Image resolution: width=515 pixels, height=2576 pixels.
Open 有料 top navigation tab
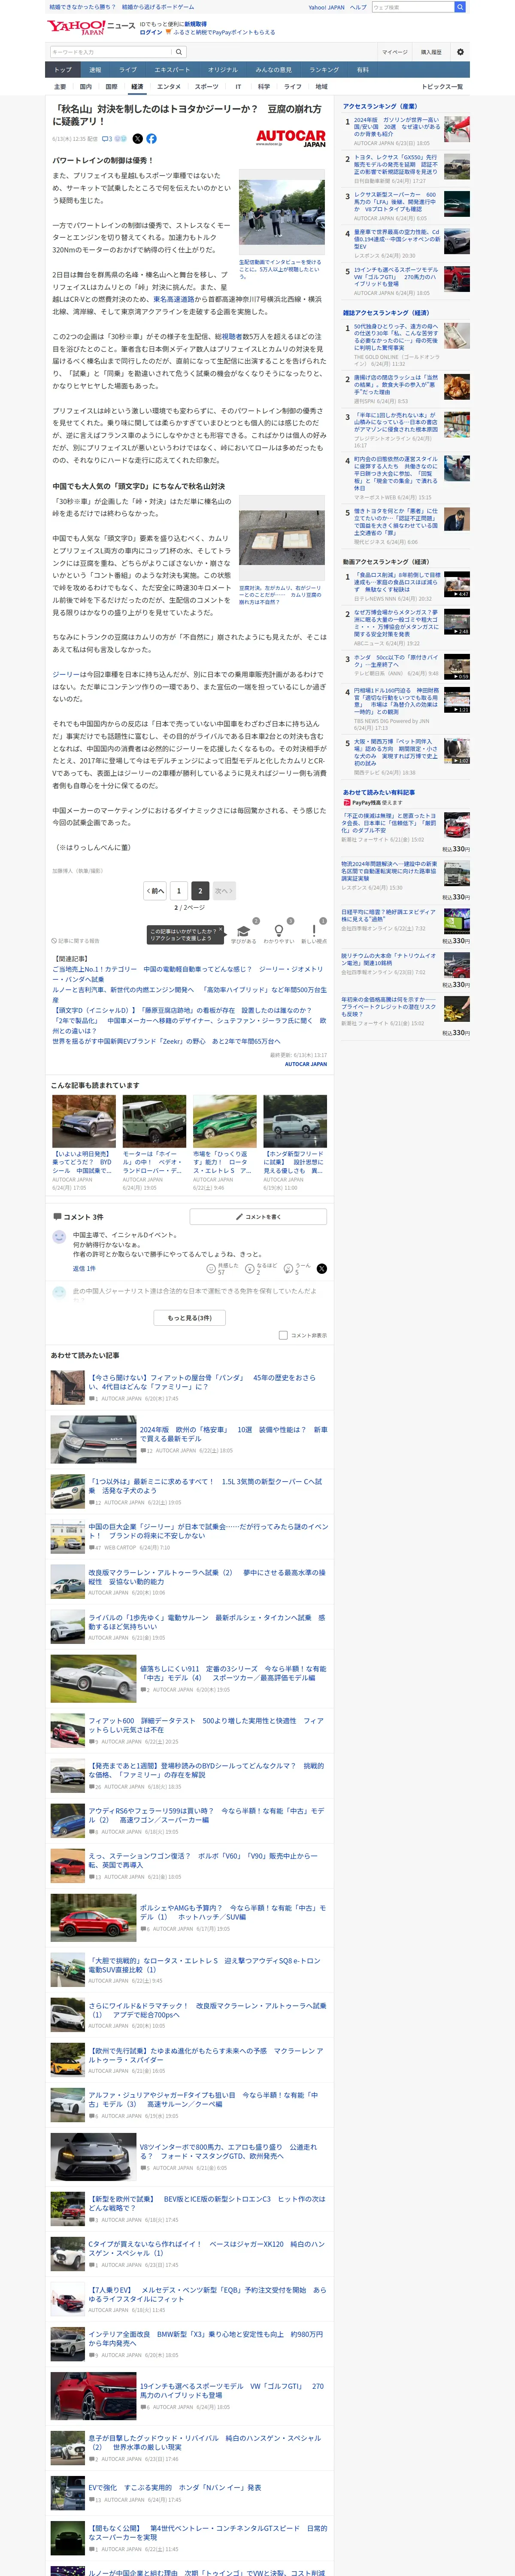[363, 70]
